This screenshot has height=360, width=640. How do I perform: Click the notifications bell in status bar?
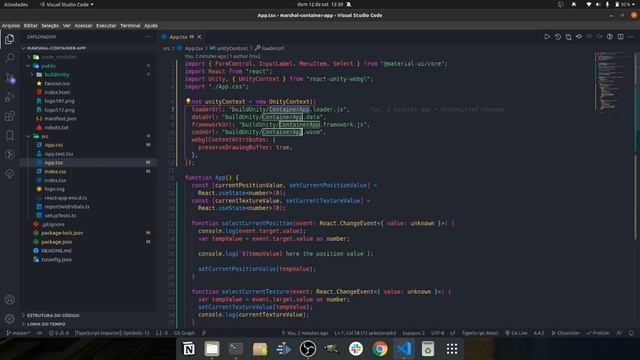pyautogui.click(x=631, y=333)
